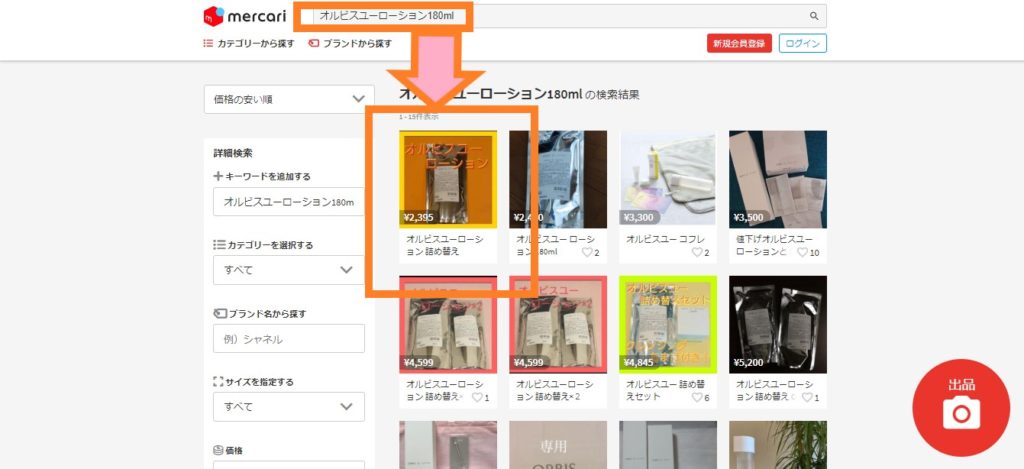Open the 価格の安い順 sort dropdown

(289, 99)
